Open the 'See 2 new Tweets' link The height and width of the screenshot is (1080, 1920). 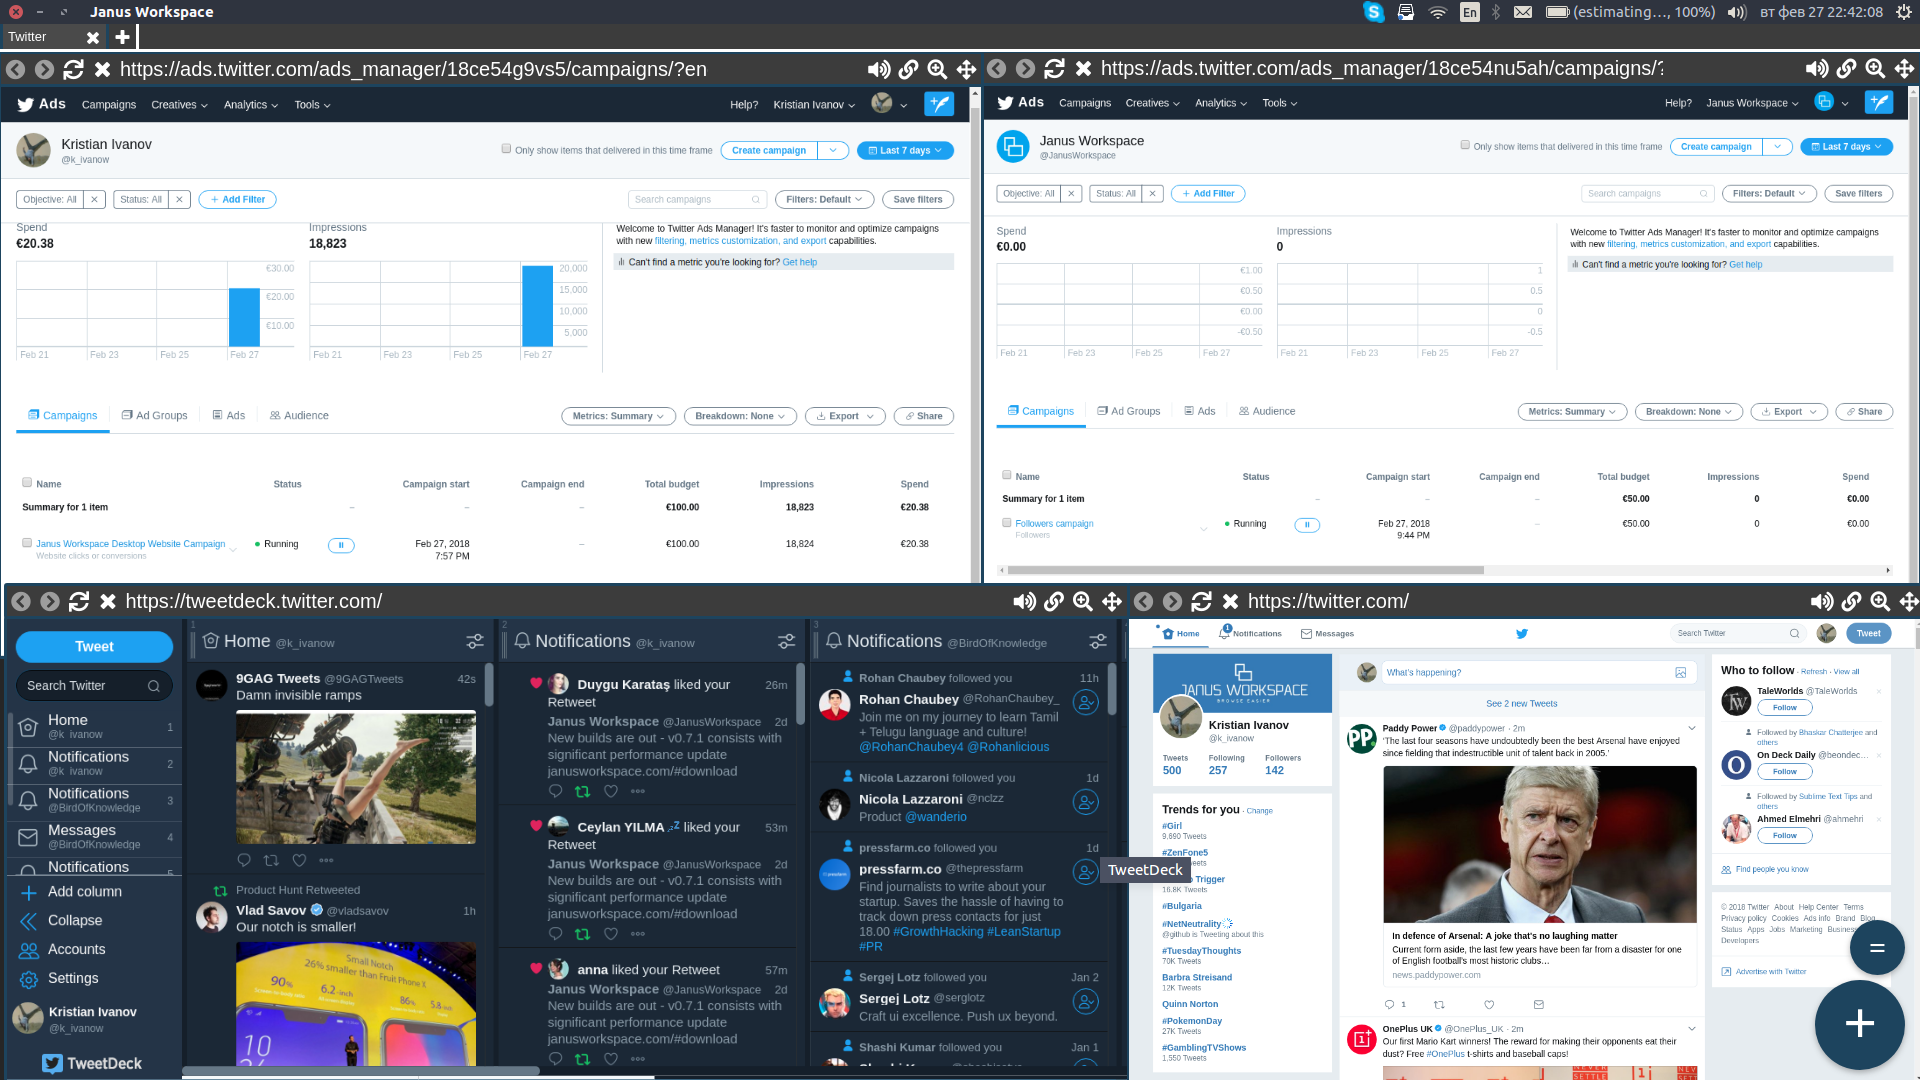1521,704
